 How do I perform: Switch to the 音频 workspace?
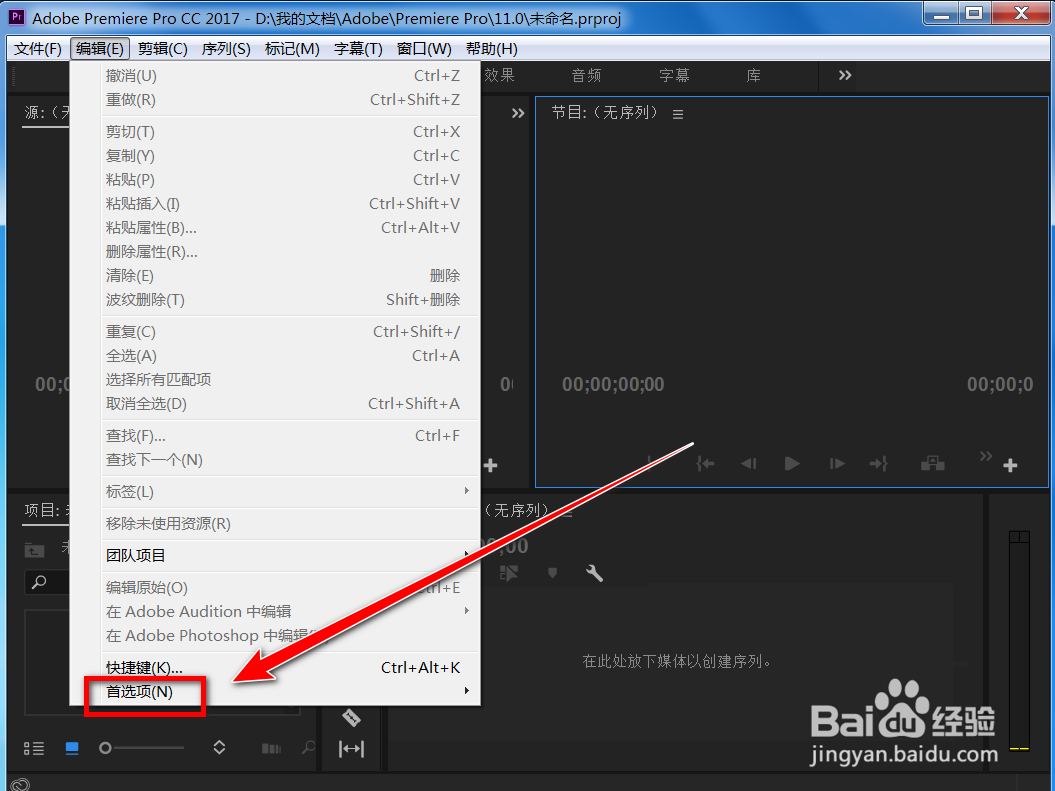(x=586, y=75)
